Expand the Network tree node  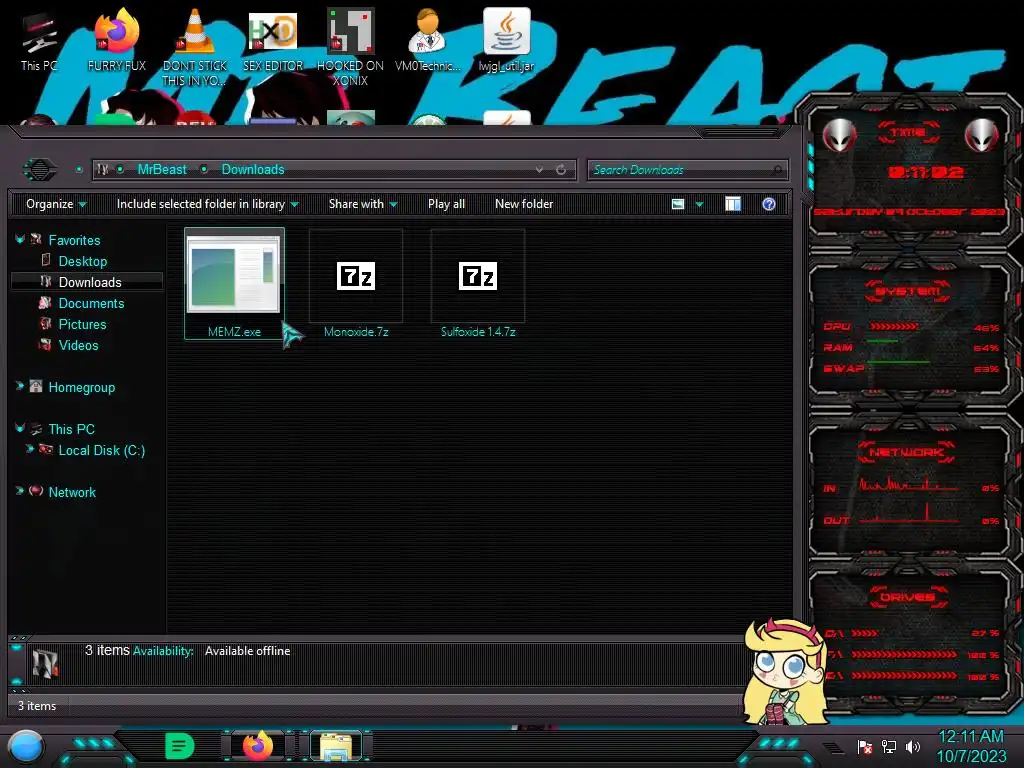[20, 491]
